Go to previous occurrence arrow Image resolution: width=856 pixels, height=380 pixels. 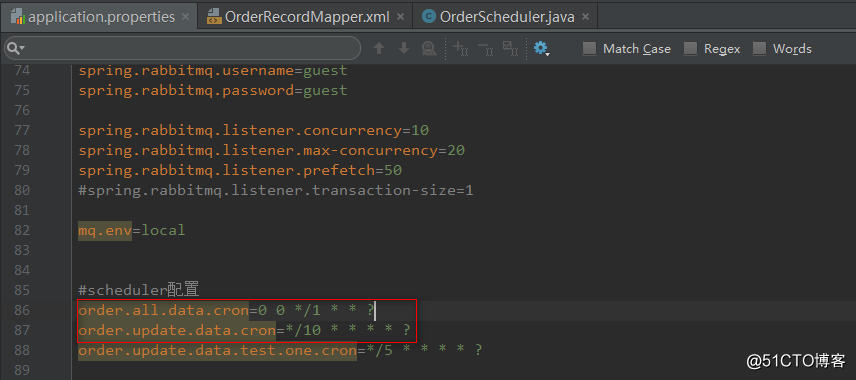379,49
